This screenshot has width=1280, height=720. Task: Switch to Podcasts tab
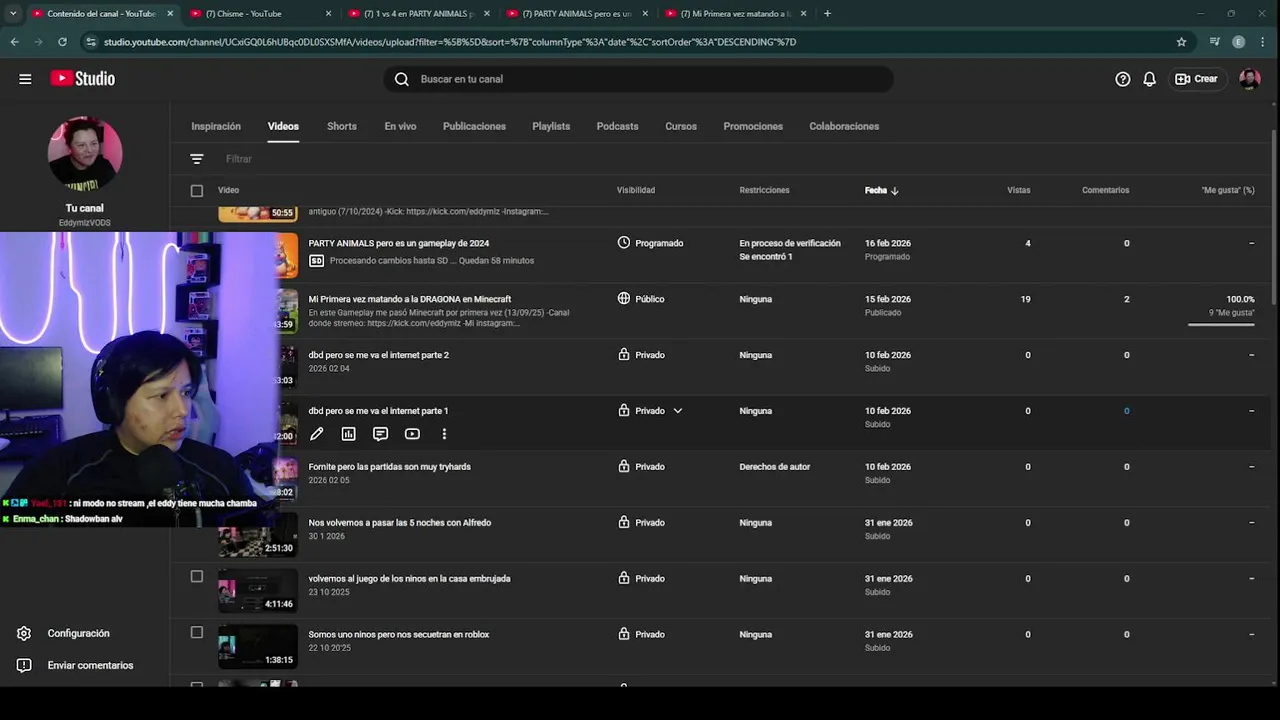click(x=617, y=126)
